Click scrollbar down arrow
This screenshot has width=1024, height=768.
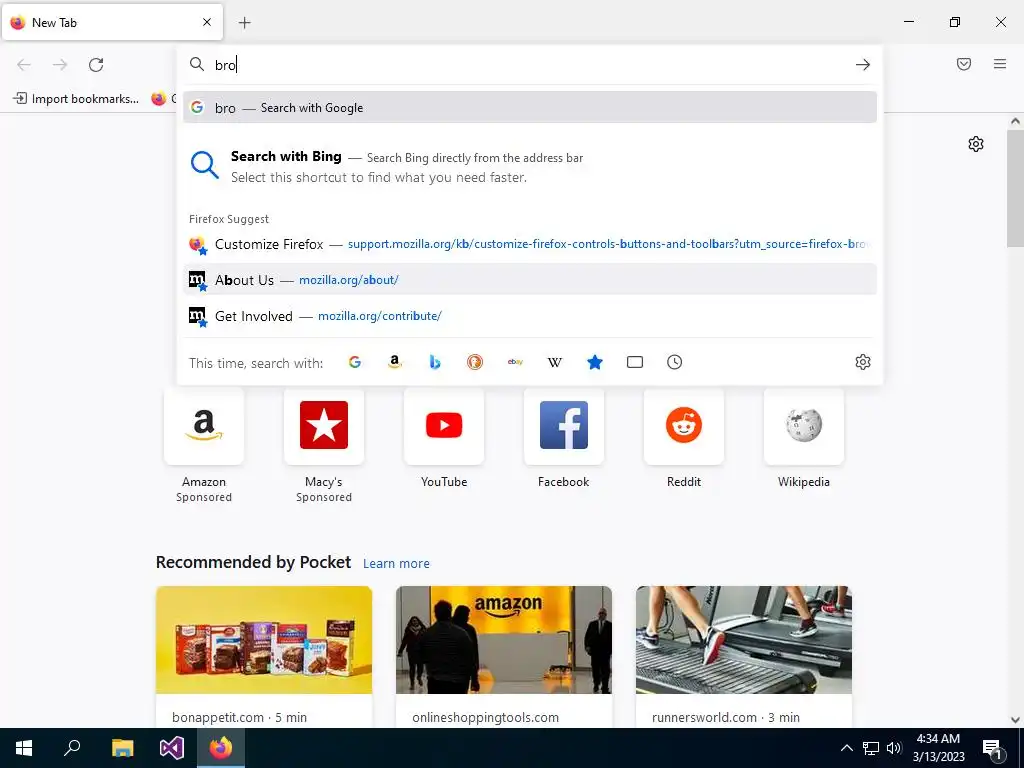[1015, 720]
